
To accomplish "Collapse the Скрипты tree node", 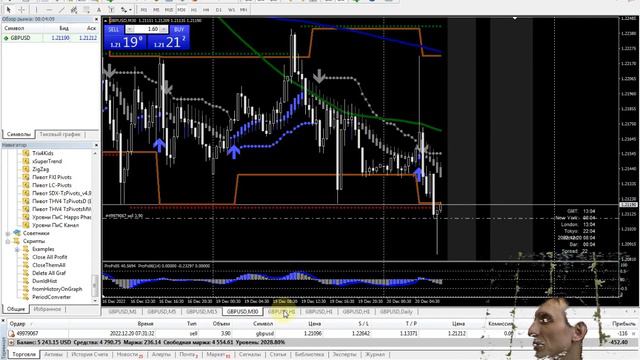I will pyautogui.click(x=7, y=241).
